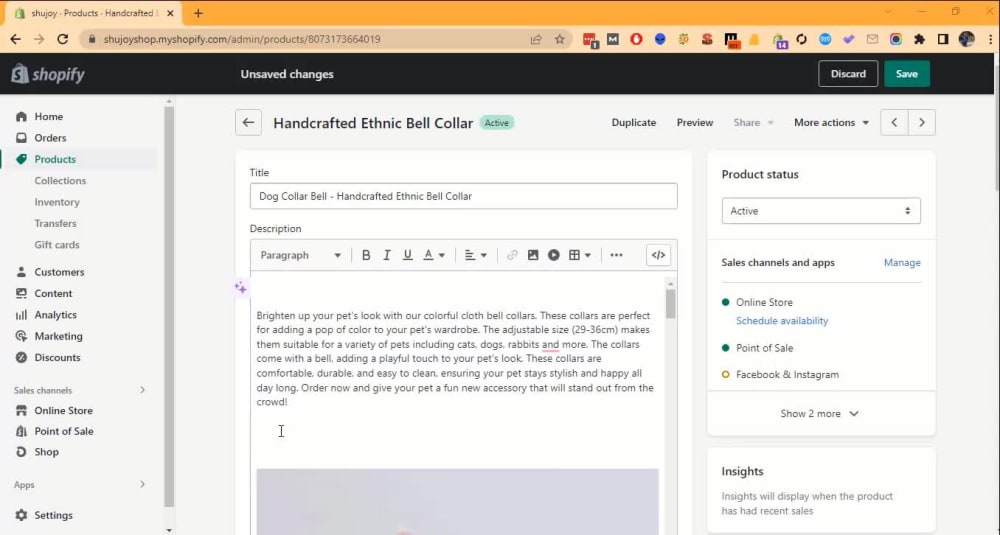Open the browser side panel icon
The image size is (1000, 535).
(x=943, y=39)
